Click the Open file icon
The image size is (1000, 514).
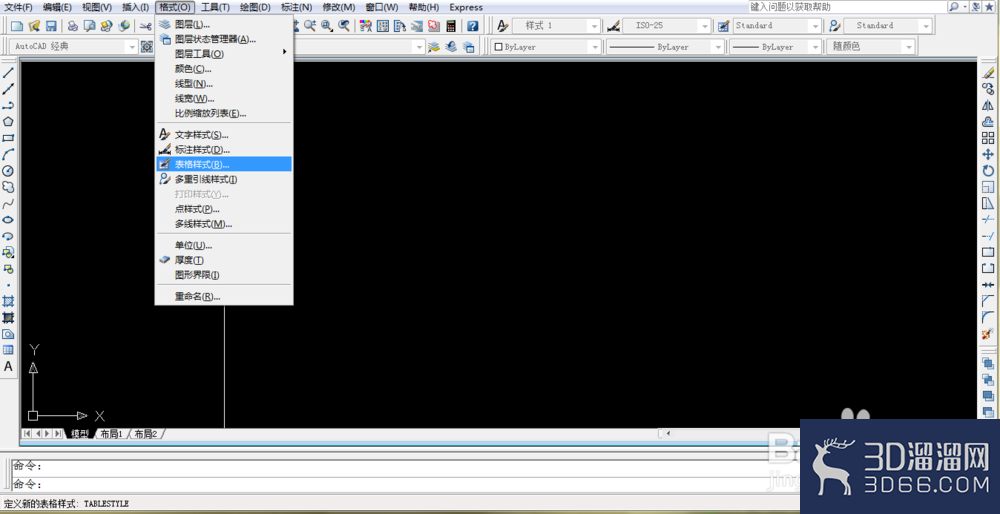pos(34,26)
